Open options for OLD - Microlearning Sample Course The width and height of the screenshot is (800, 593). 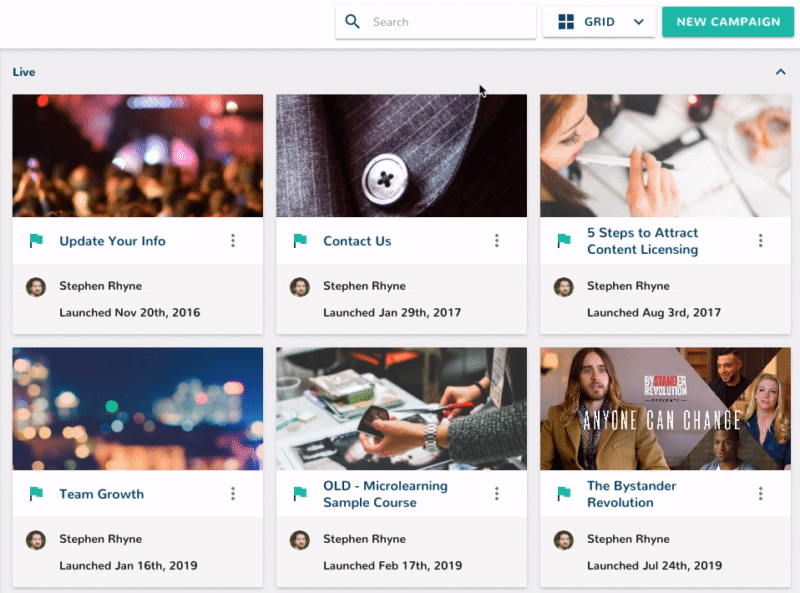[x=497, y=494]
